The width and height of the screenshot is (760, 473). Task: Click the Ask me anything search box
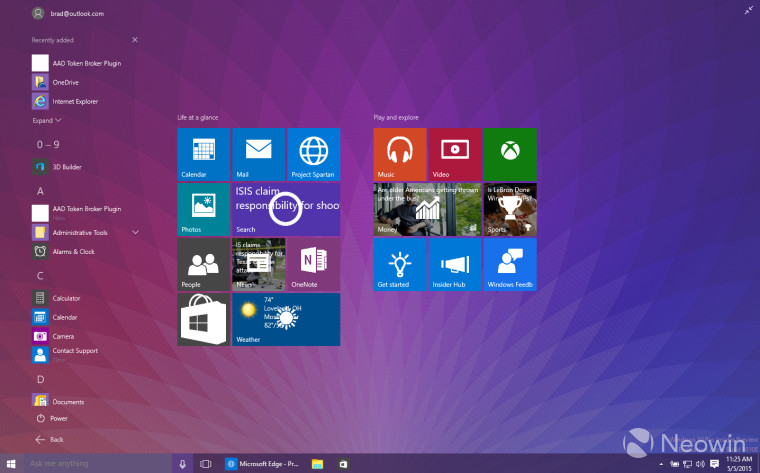98,464
